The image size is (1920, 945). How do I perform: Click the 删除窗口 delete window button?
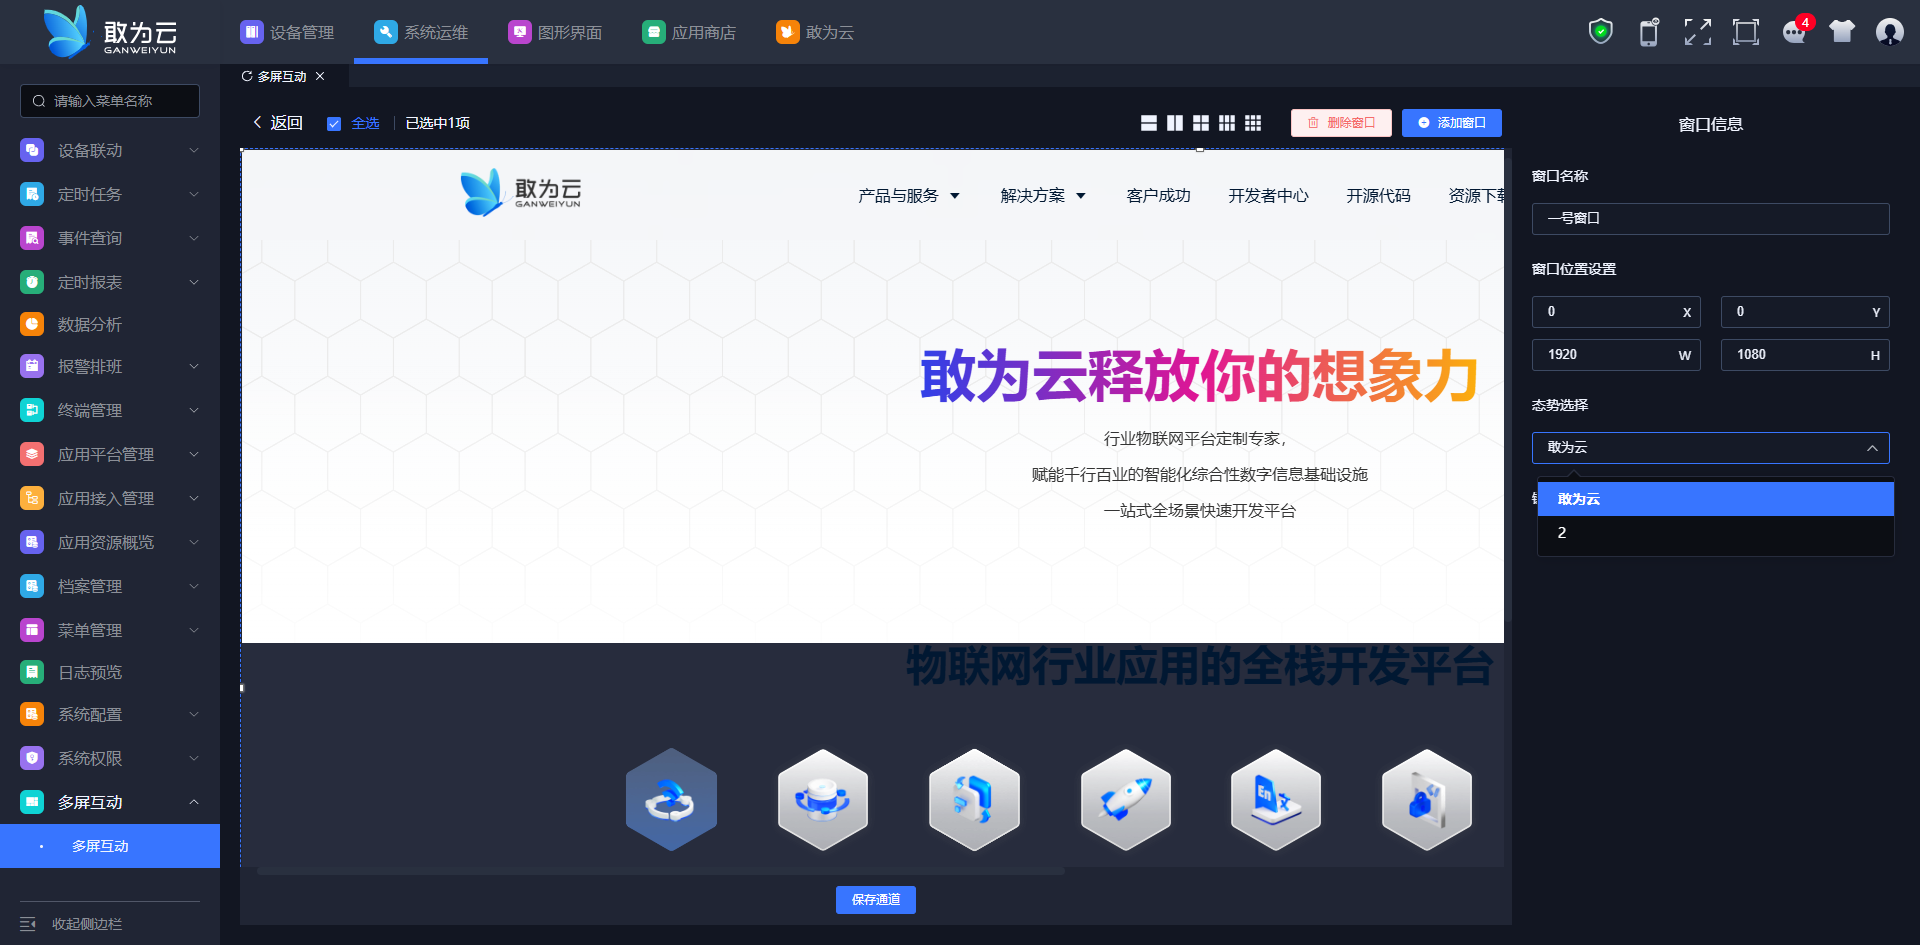tap(1341, 123)
